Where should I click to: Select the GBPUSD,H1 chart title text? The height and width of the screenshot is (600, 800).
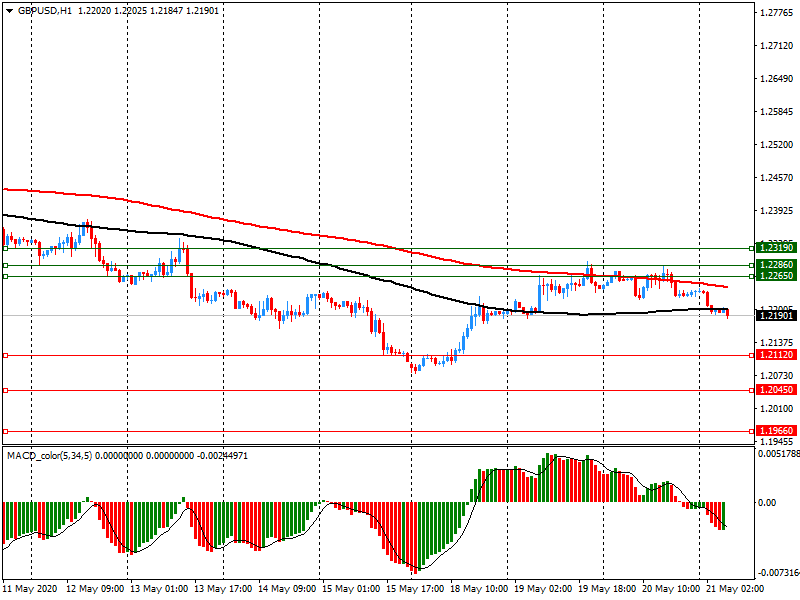tap(45, 11)
